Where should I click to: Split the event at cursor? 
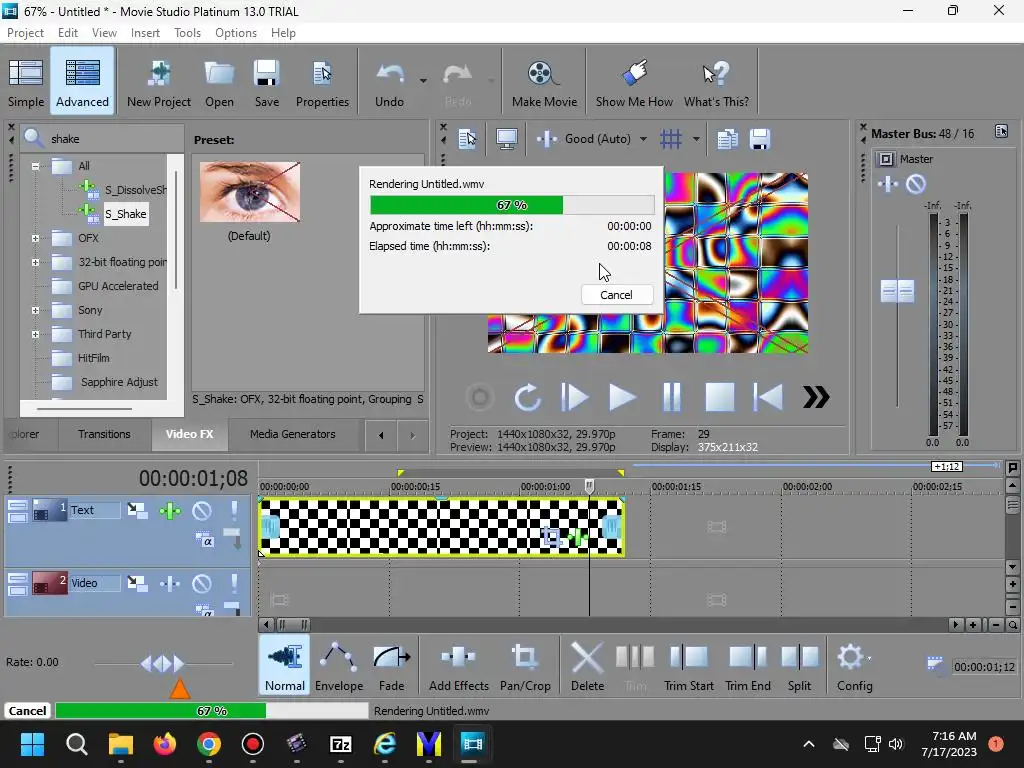[x=799, y=666]
